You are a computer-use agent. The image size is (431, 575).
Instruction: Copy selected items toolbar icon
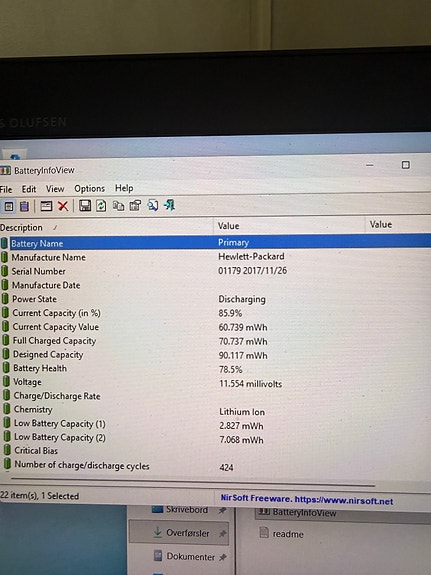[x=118, y=205]
